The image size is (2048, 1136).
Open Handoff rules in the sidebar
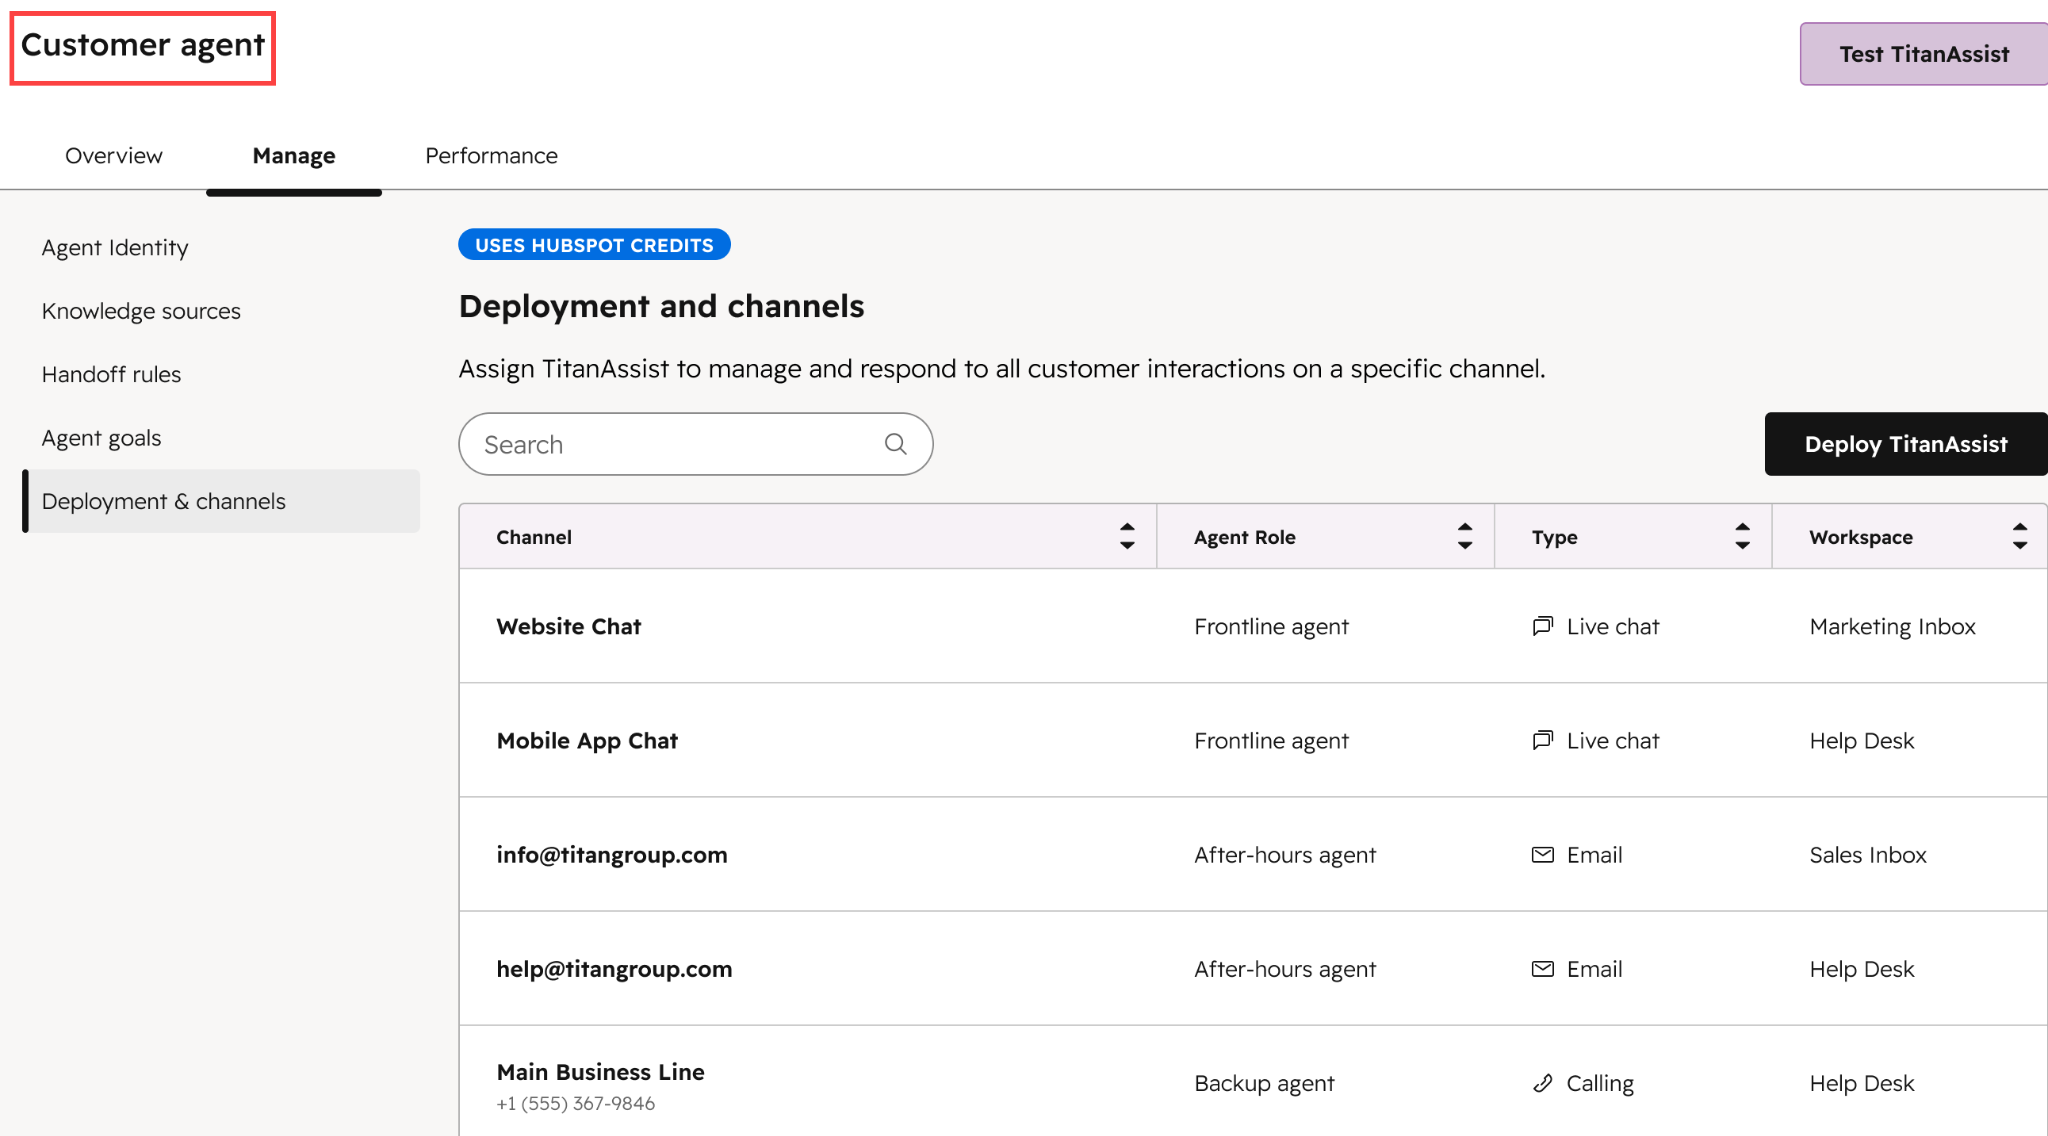(x=111, y=375)
